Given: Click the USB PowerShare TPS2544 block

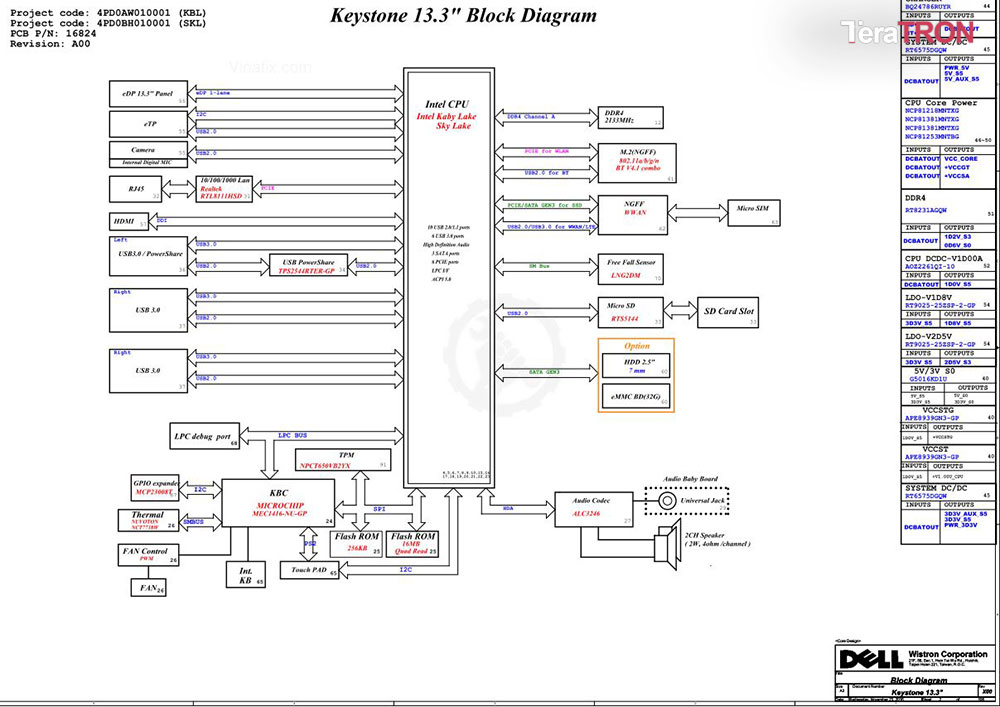Looking at the screenshot, I should pyautogui.click(x=308, y=265).
